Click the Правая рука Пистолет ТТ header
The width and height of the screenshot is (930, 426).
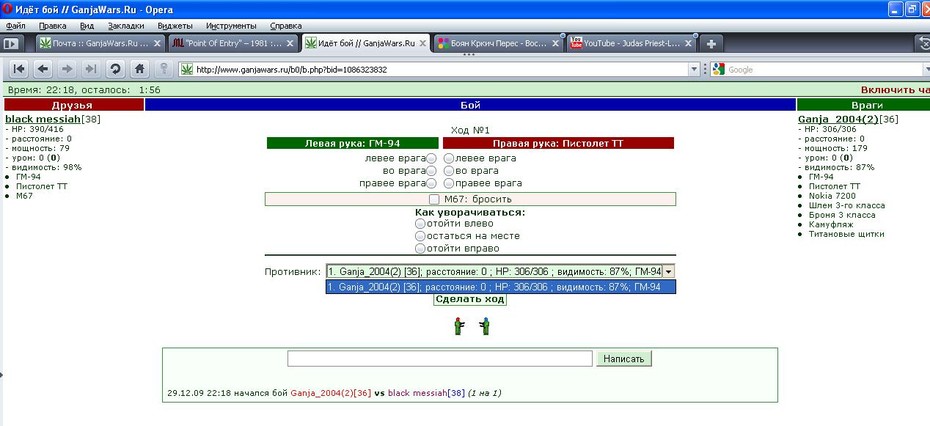[558, 143]
